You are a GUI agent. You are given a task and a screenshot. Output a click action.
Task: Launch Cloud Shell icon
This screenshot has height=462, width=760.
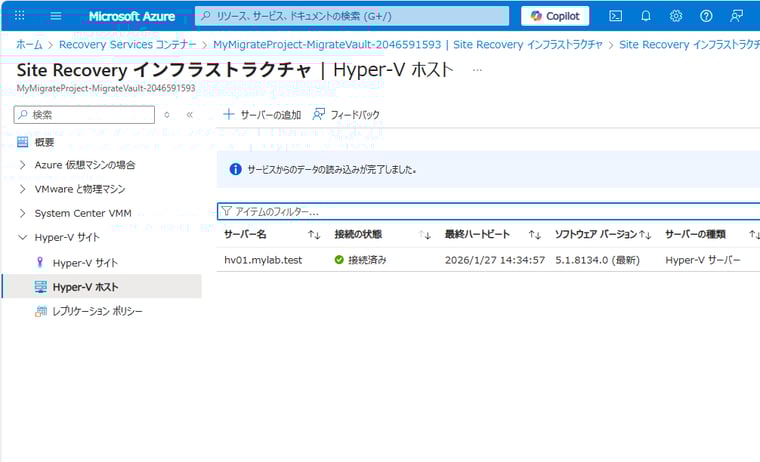coord(615,16)
